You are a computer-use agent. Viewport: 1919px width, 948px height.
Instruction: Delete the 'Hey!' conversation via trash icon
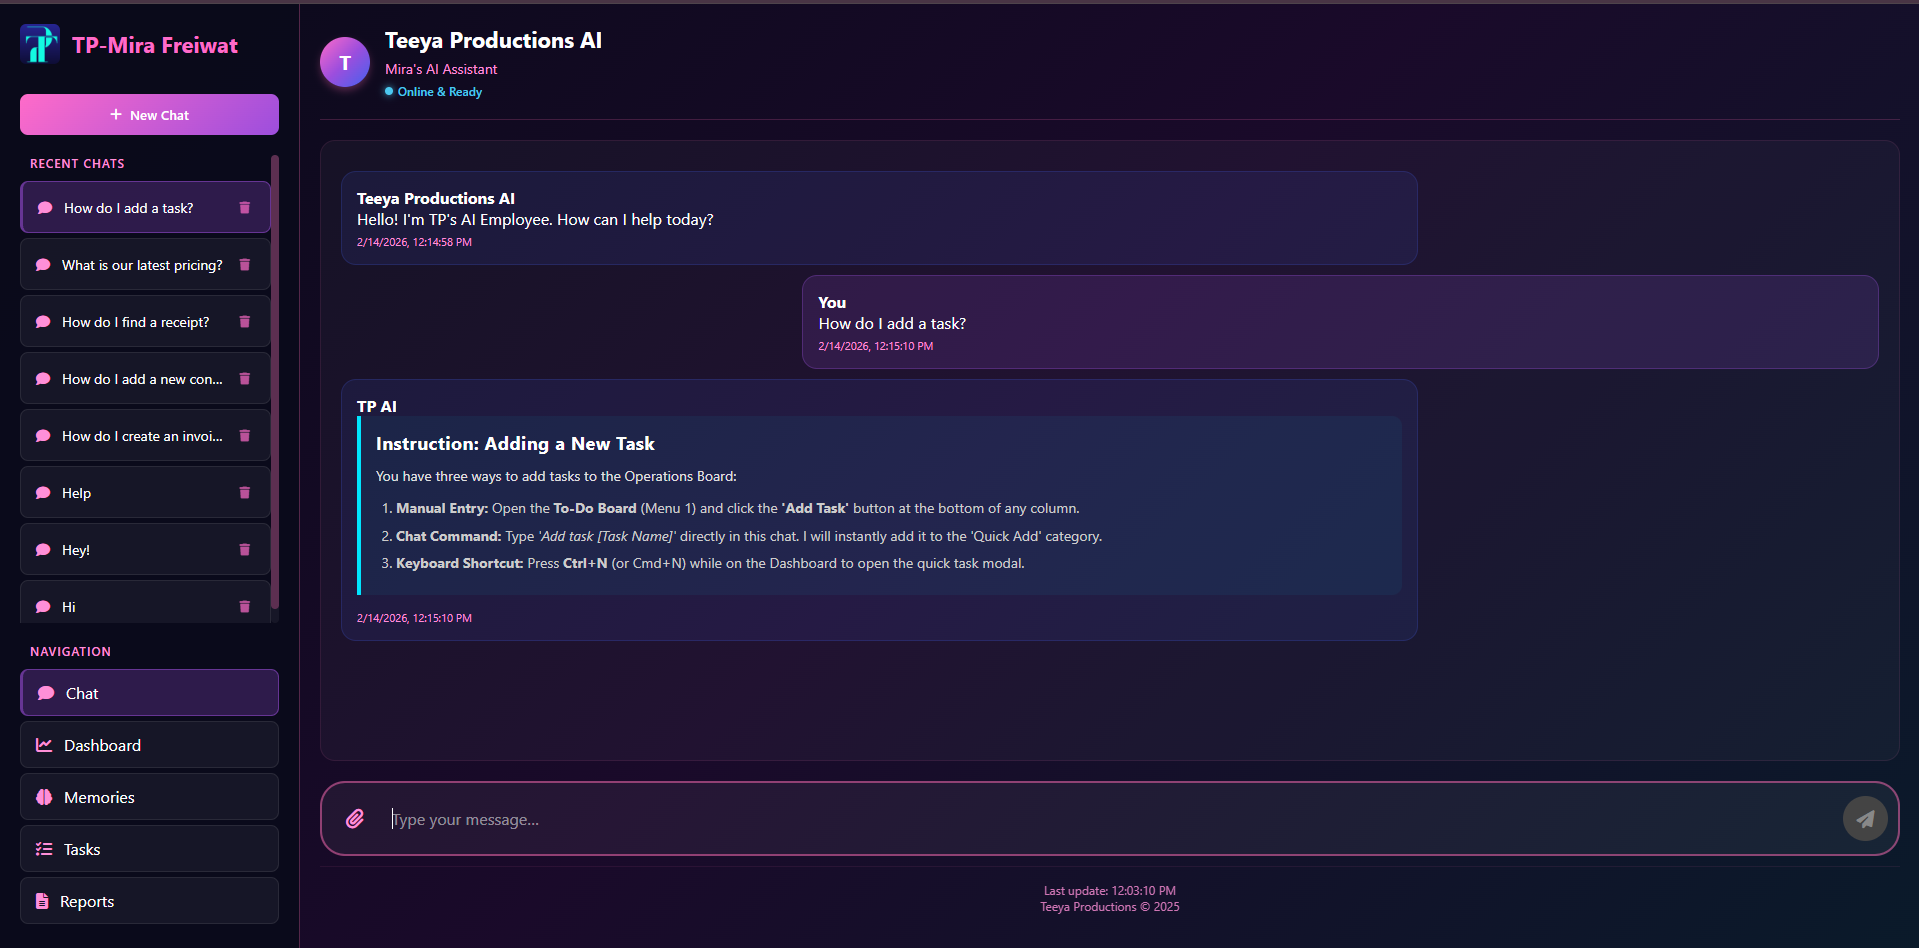point(245,549)
